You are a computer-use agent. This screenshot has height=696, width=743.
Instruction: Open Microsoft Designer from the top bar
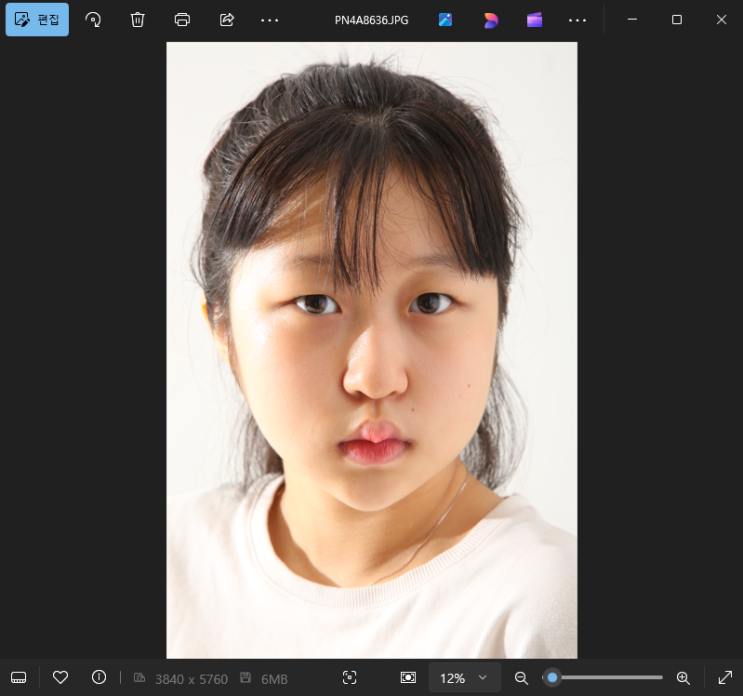(x=490, y=19)
